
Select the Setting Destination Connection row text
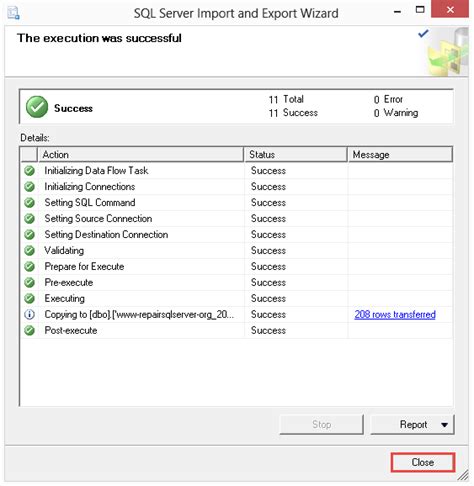click(106, 235)
